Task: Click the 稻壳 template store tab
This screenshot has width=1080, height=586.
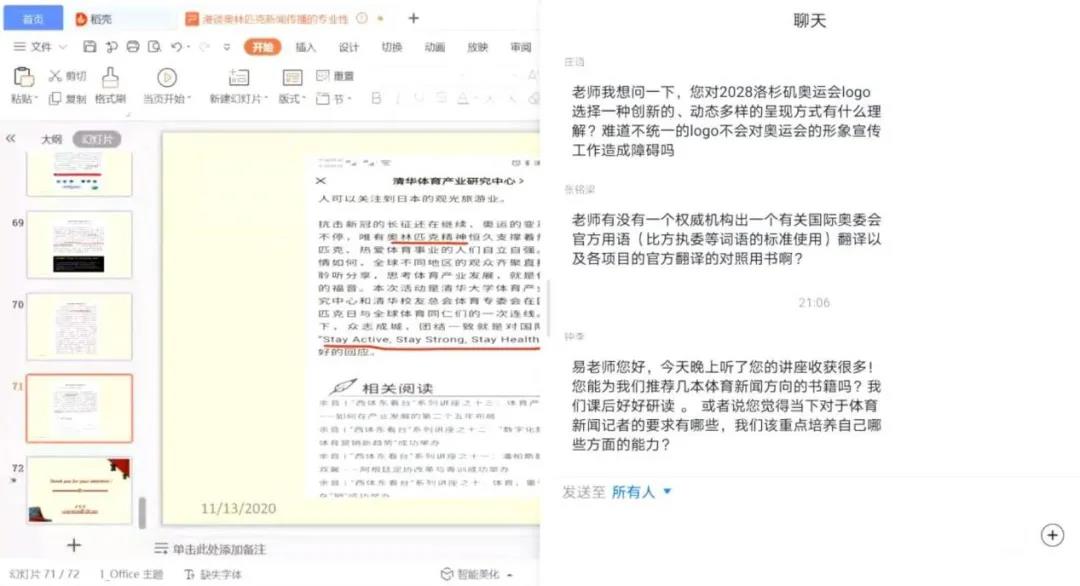Action: click(x=94, y=19)
